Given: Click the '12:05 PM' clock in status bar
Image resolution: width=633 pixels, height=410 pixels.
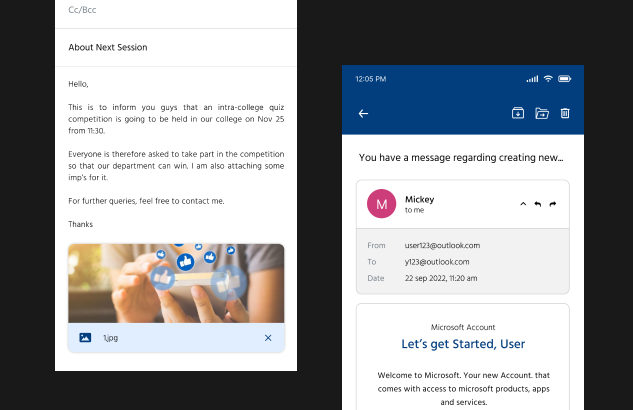Looking at the screenshot, I should pyautogui.click(x=371, y=79).
